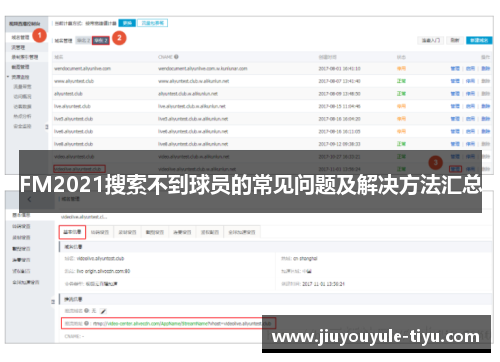This screenshot has height=362, width=500.
Task: Click the blue button above the table's last column
Action: 479,40
